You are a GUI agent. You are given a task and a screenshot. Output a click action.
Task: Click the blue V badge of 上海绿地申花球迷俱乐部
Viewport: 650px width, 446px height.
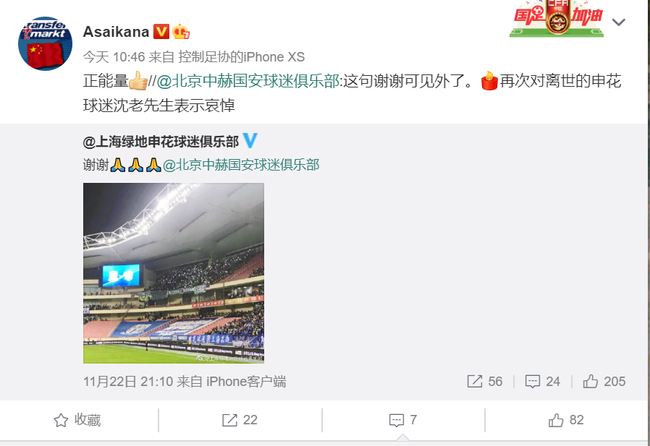tap(250, 141)
